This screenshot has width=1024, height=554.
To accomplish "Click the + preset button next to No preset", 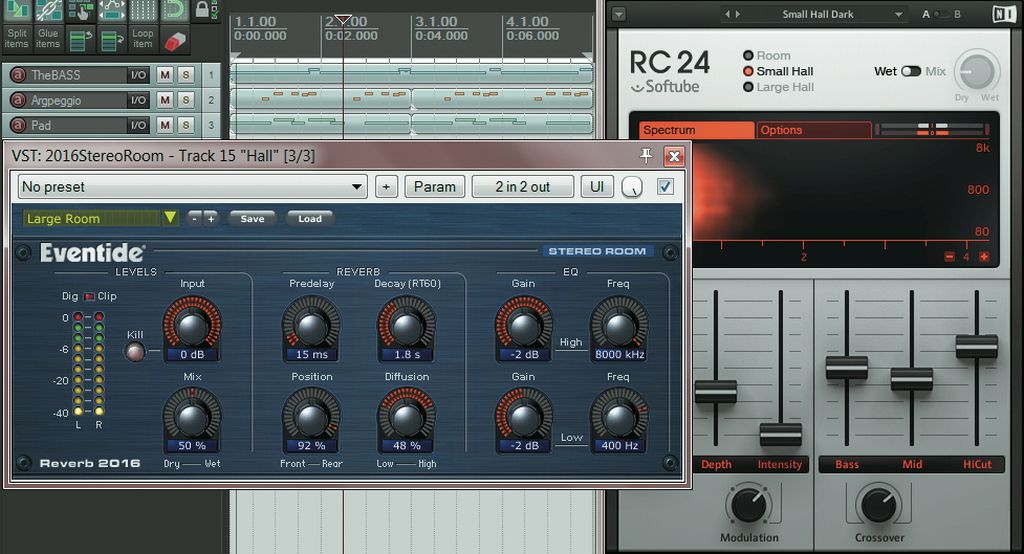I will coord(386,187).
